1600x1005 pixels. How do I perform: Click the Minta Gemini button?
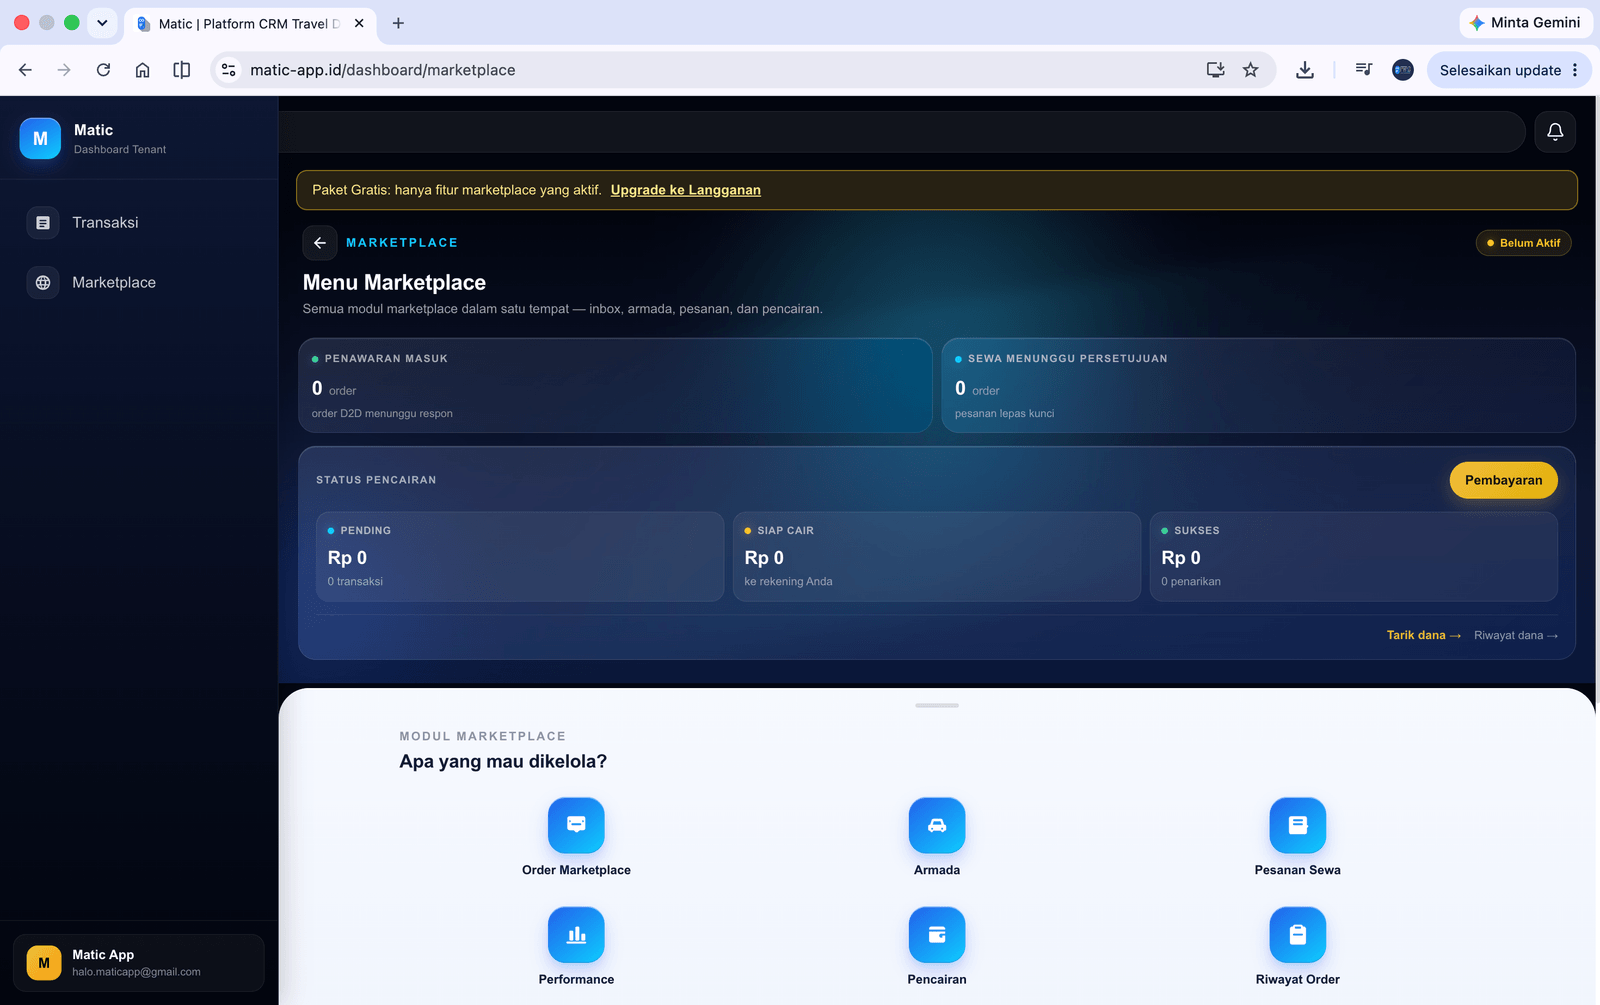tap(1525, 23)
